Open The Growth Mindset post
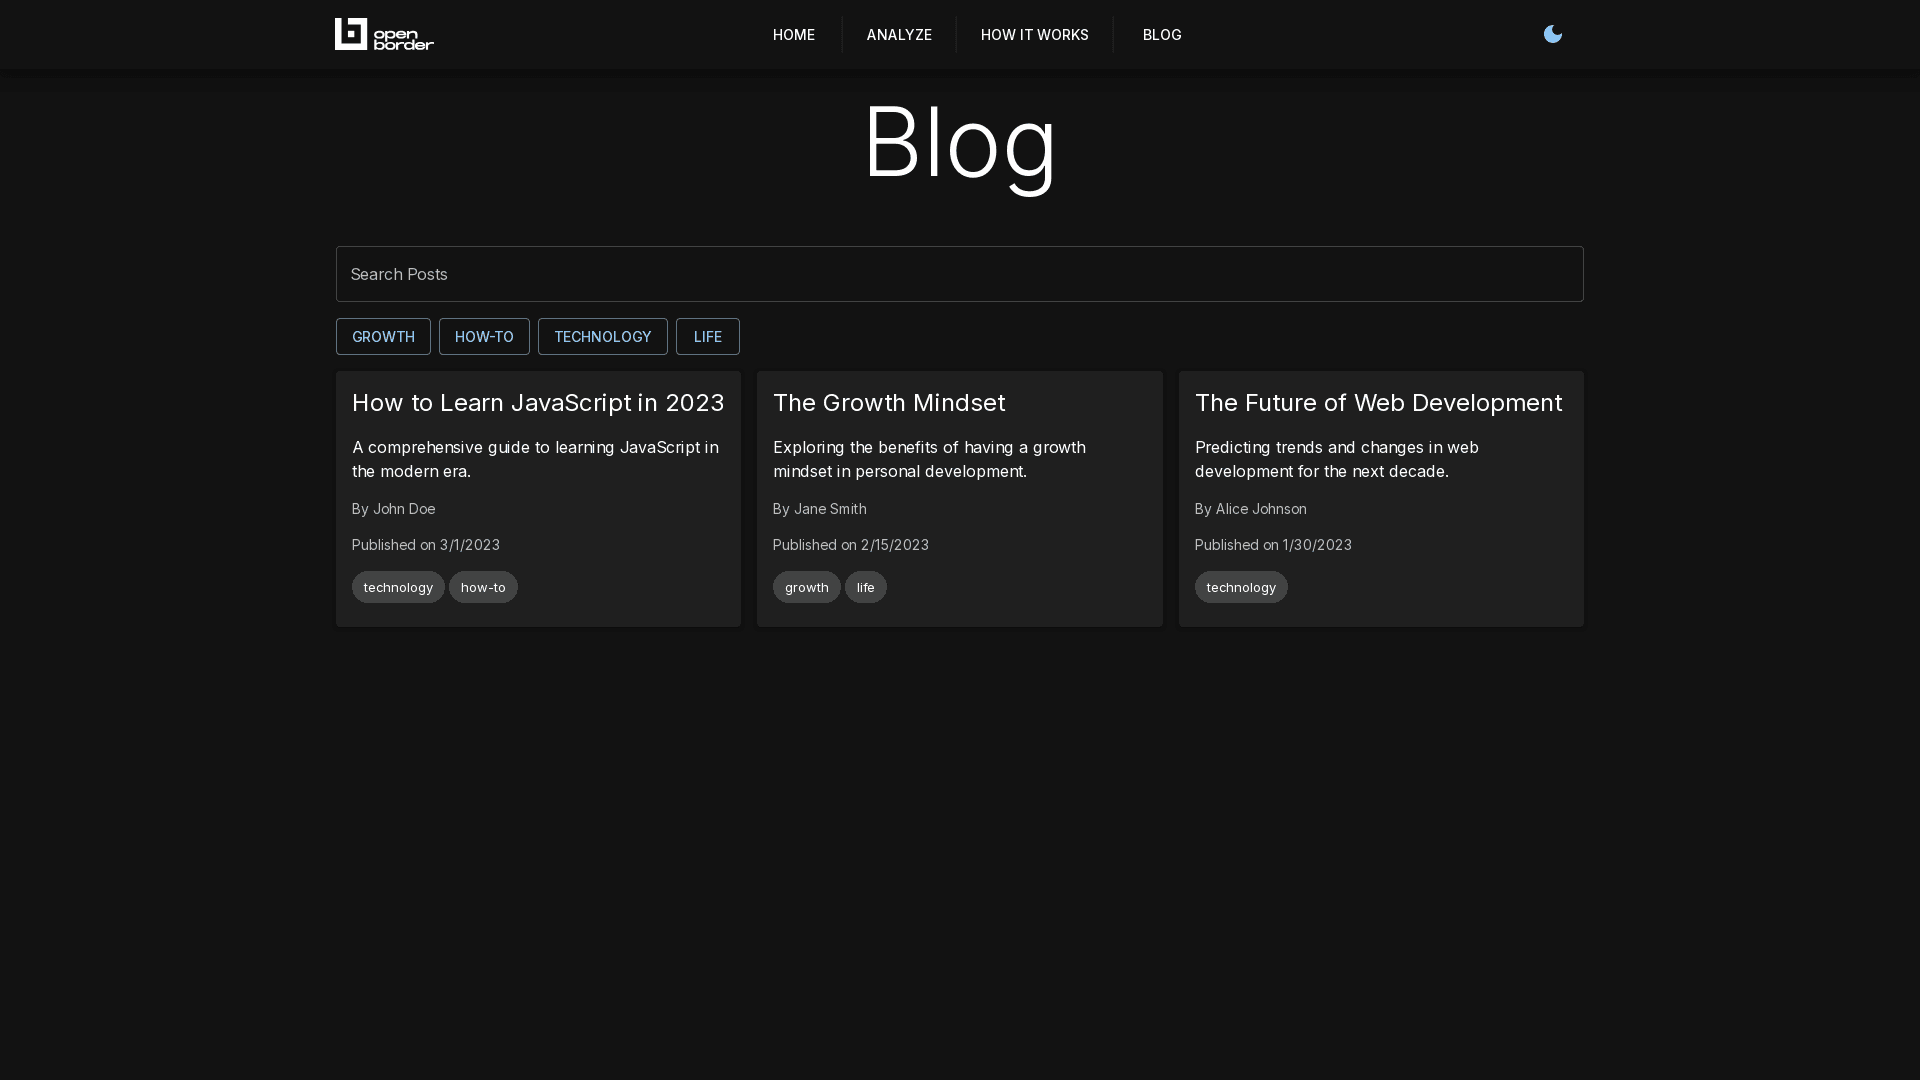Viewport: 1920px width, 1080px height. pyautogui.click(x=888, y=403)
